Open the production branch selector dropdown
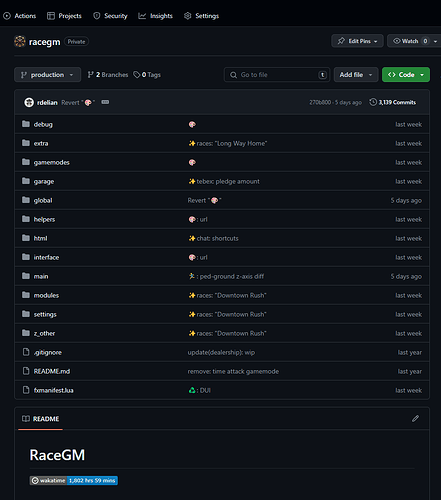Image resolution: width=441 pixels, height=500 pixels. click(47, 75)
